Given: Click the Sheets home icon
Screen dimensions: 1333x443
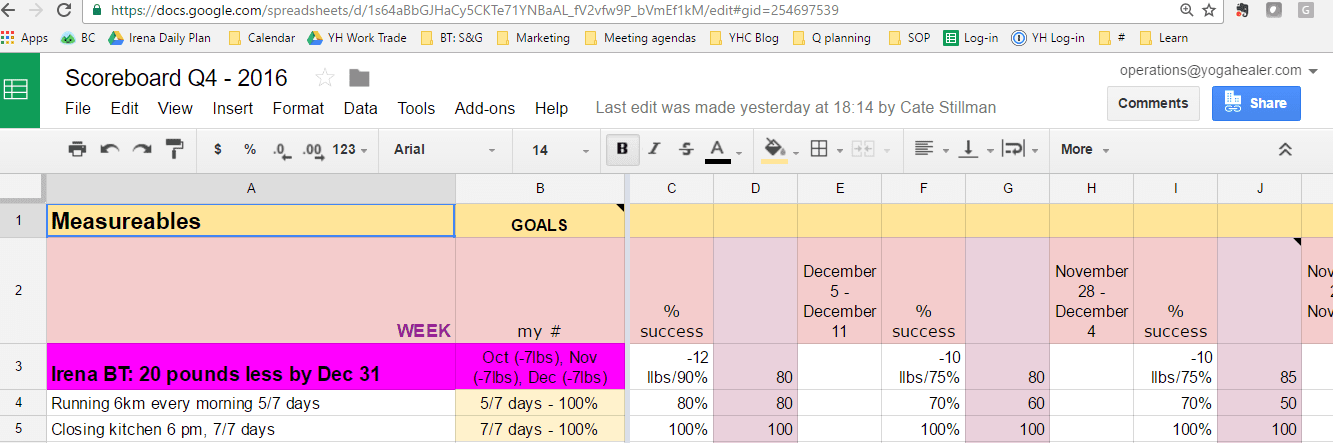Looking at the screenshot, I should (17, 90).
